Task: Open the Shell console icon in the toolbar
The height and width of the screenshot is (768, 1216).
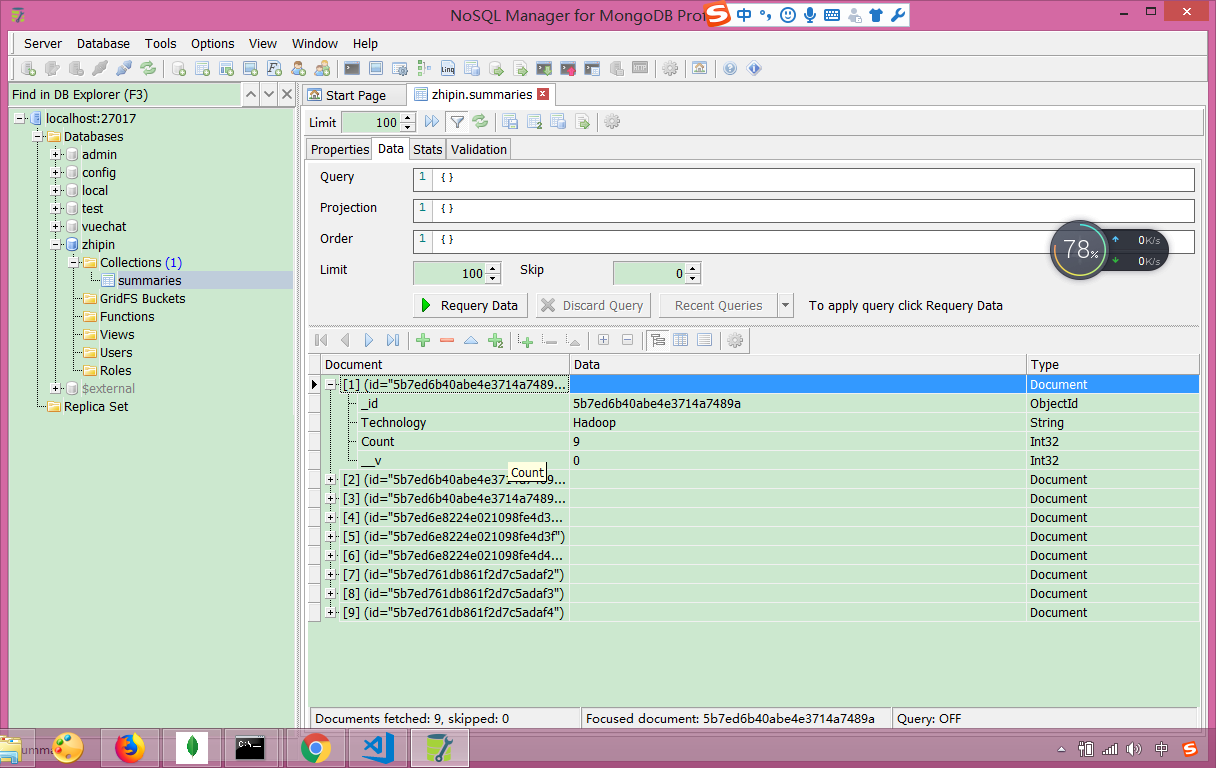Action: [x=352, y=68]
